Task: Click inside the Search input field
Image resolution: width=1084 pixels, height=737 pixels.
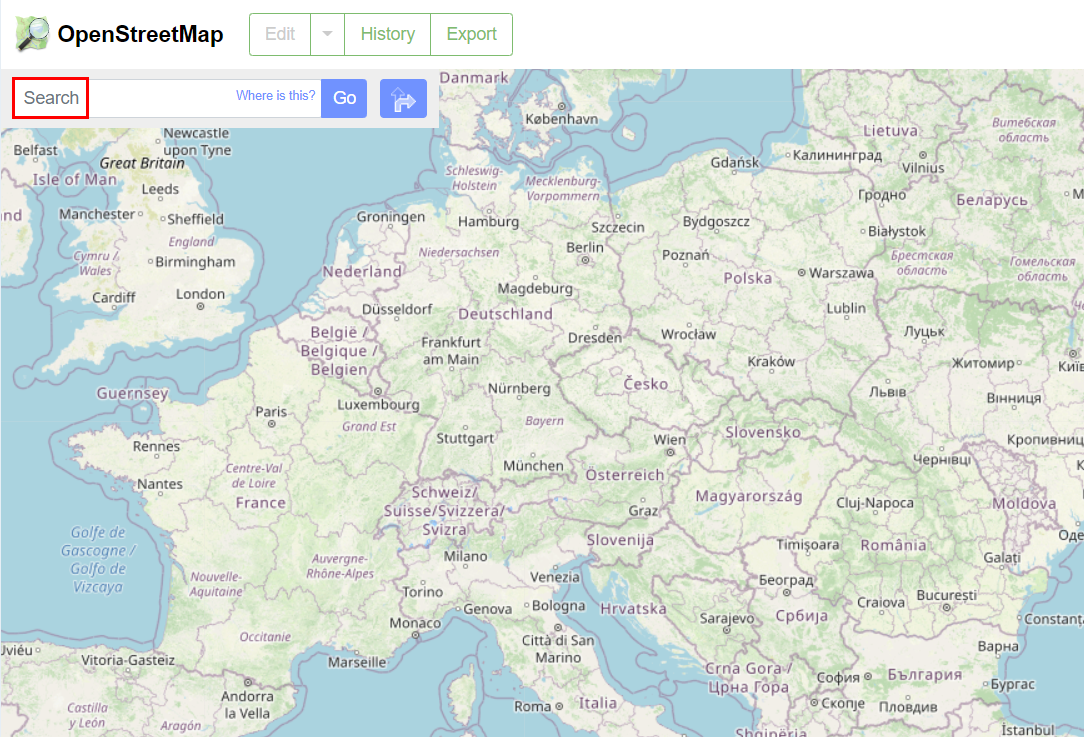Action: (x=150, y=98)
